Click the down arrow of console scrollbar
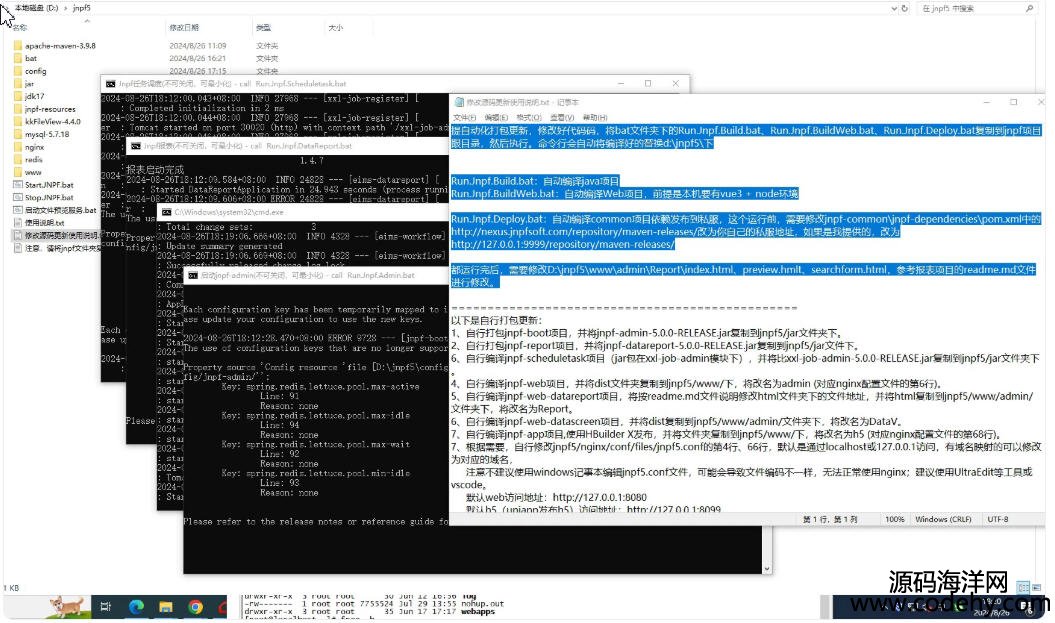 click(x=766, y=569)
